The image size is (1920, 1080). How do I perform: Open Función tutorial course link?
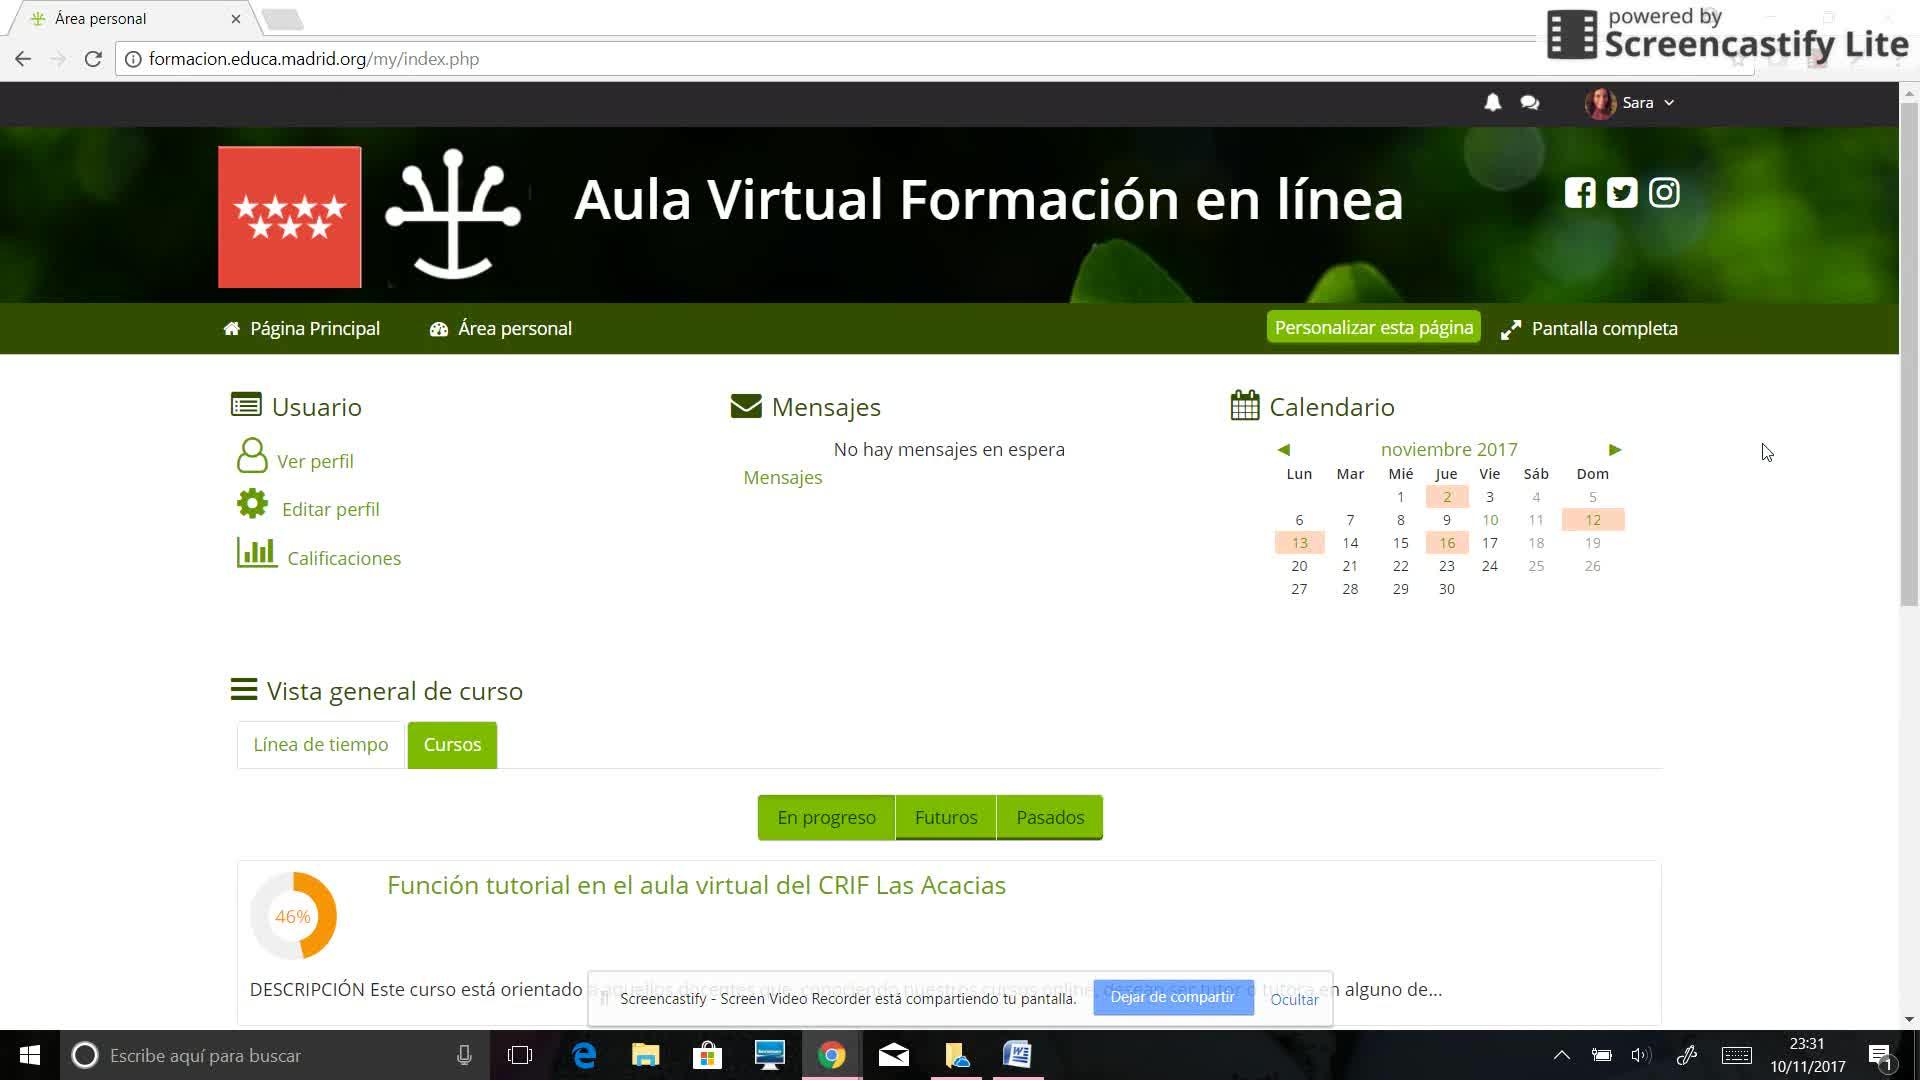point(696,886)
